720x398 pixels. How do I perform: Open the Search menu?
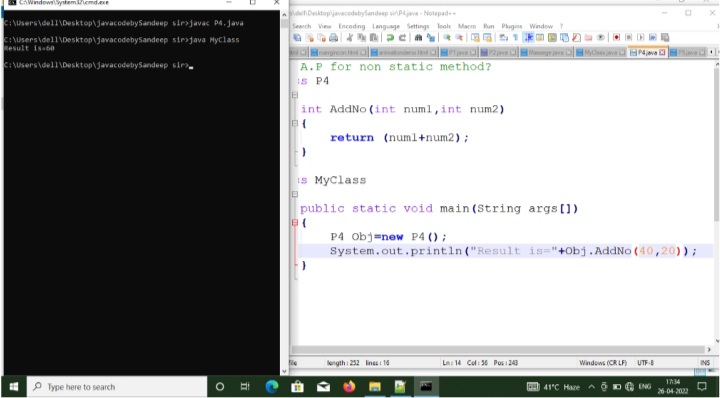coord(301,26)
